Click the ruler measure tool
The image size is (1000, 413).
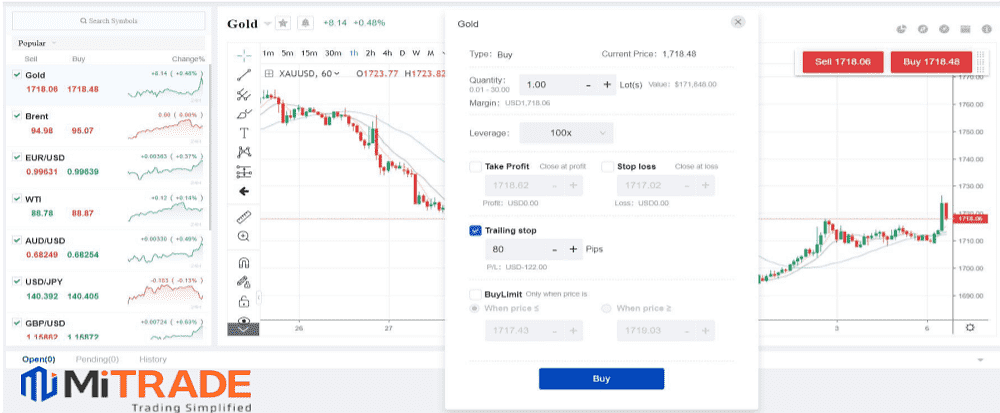[x=244, y=217]
